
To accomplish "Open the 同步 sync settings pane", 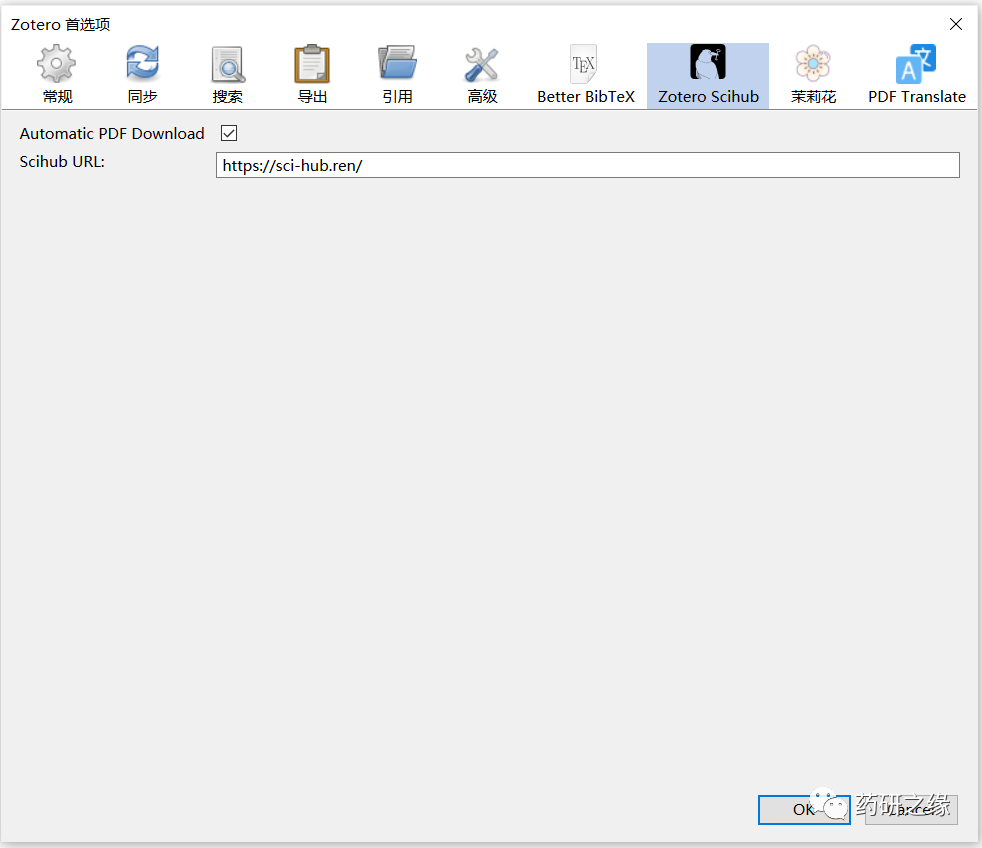I will click(x=142, y=75).
